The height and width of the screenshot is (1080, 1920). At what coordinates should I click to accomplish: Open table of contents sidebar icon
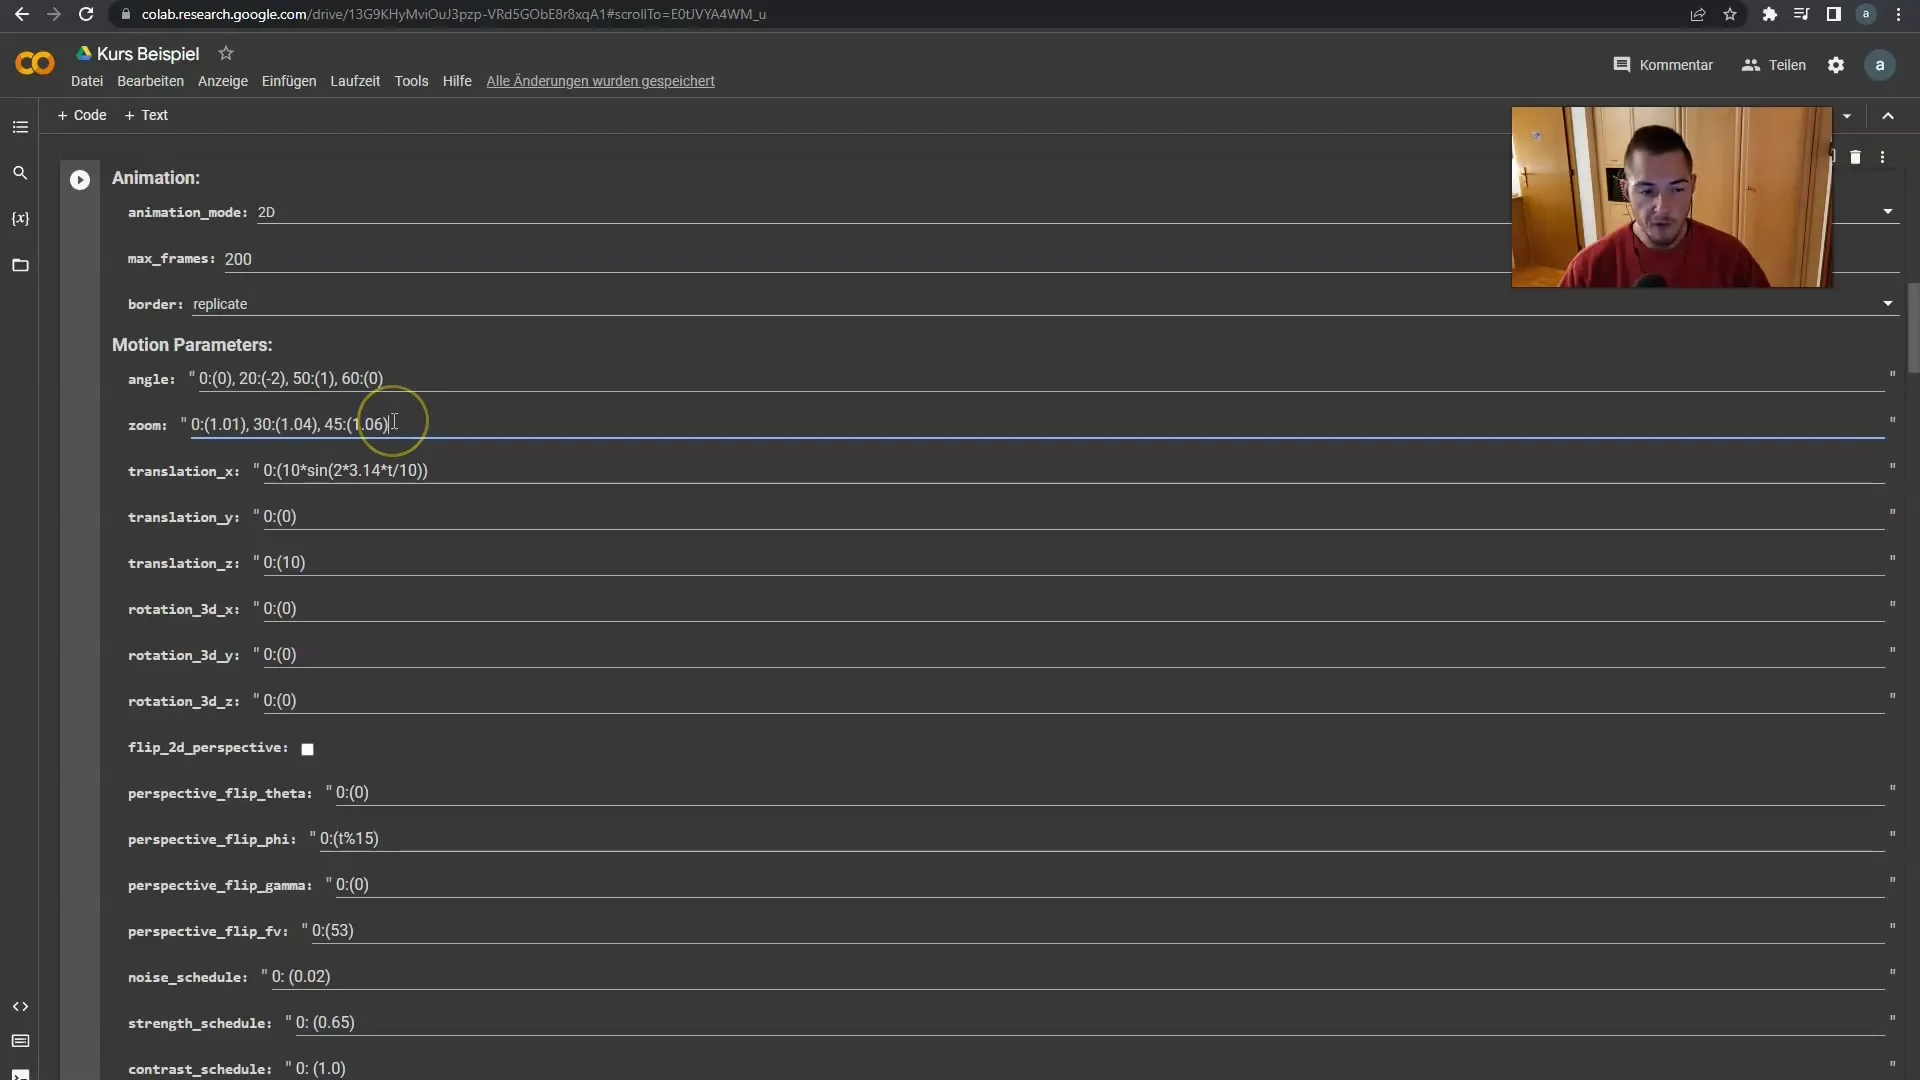tap(20, 127)
